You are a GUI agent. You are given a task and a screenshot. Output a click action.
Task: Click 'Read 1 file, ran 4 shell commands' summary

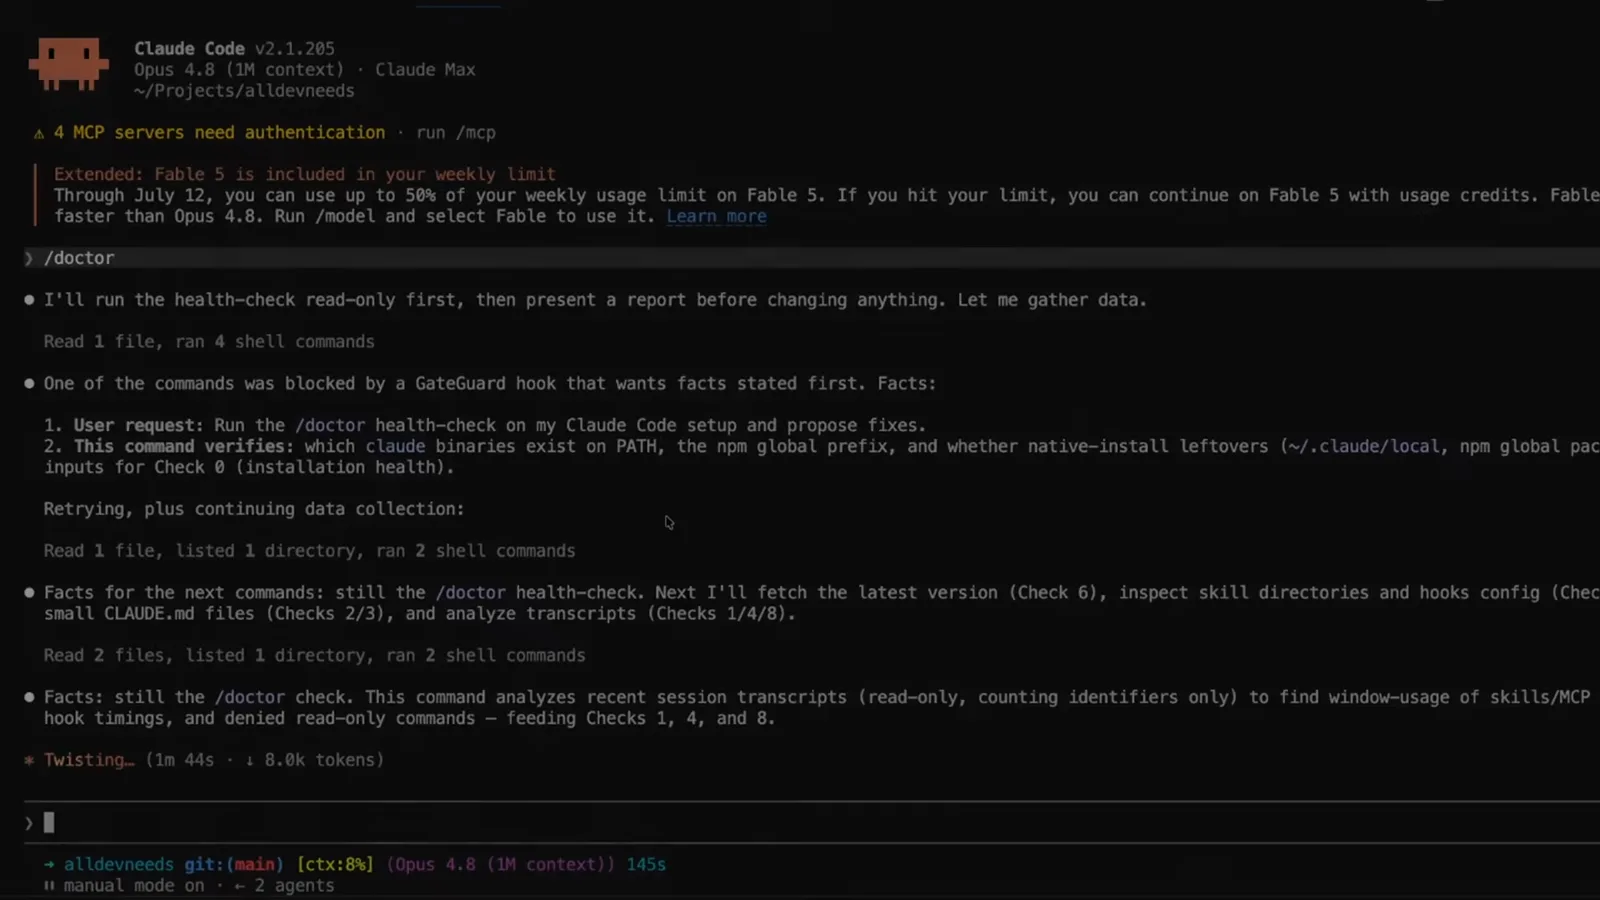coord(209,342)
